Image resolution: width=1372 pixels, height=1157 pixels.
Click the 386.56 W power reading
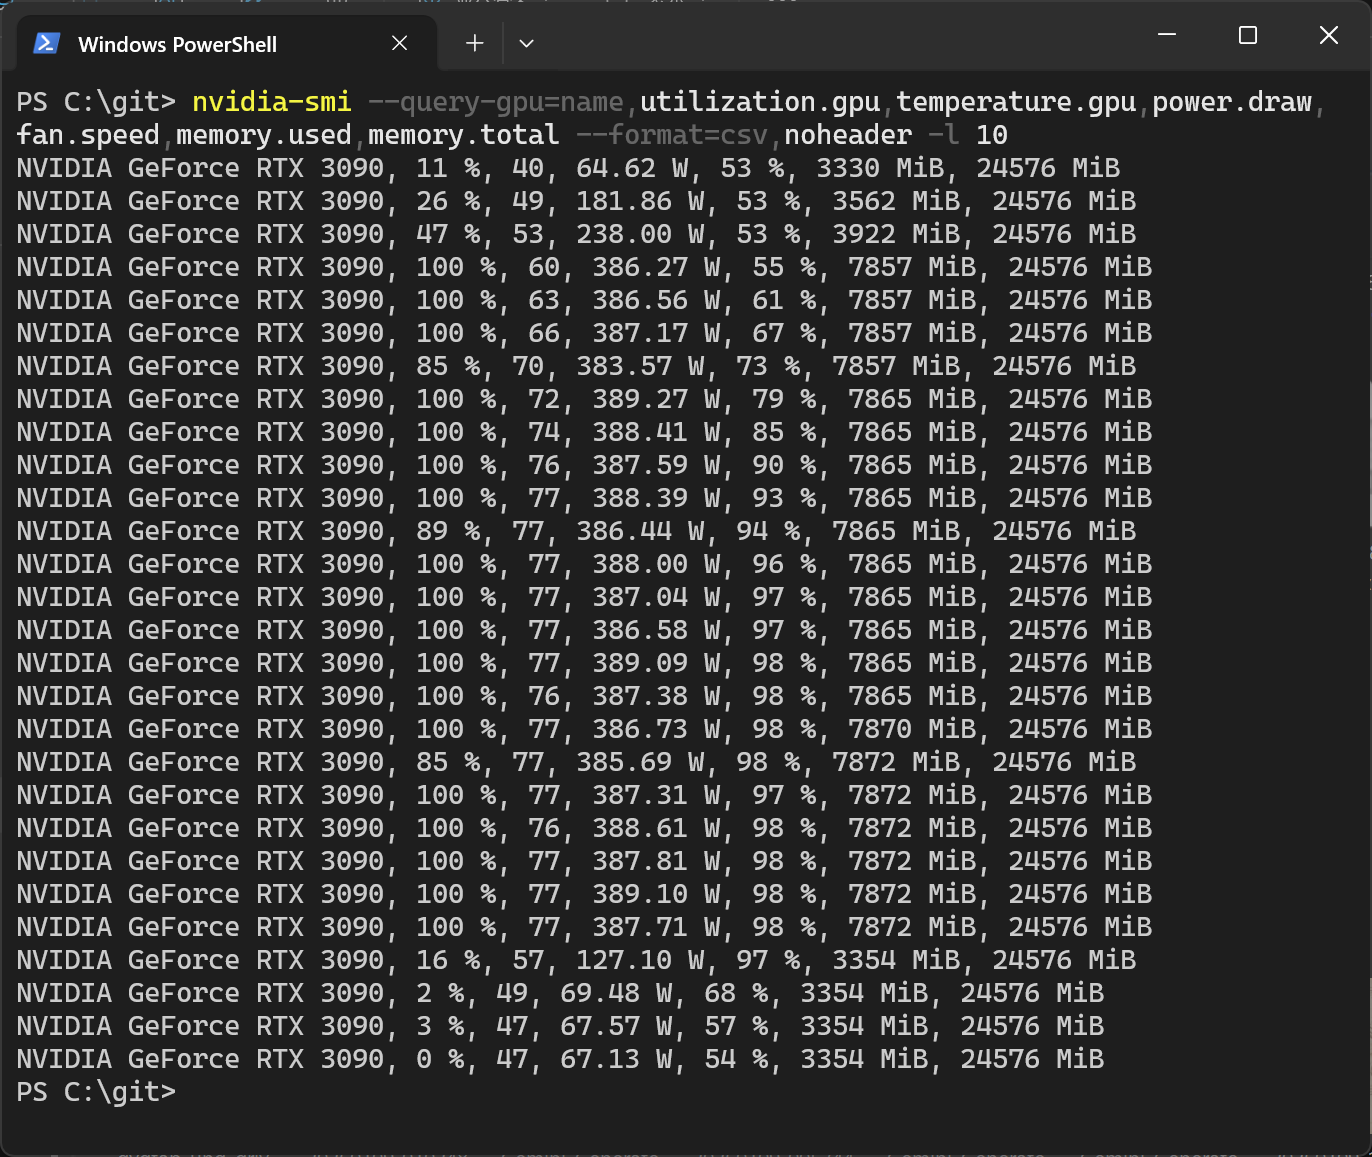tap(656, 300)
